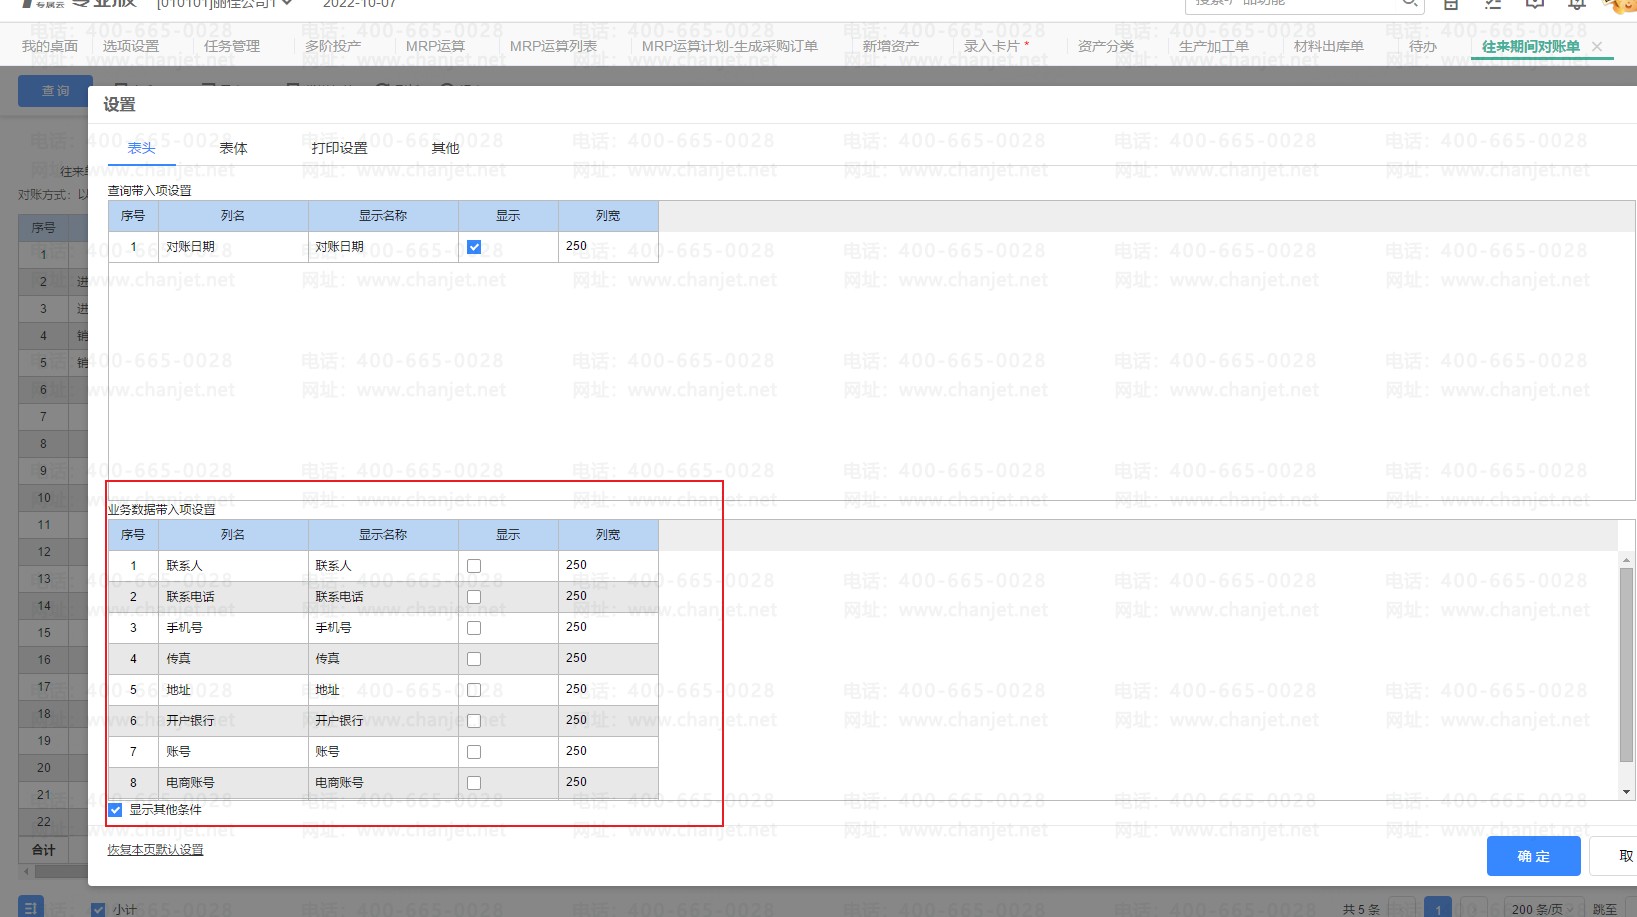
Task: Click the display name cell 电商账号
Action: click(383, 783)
